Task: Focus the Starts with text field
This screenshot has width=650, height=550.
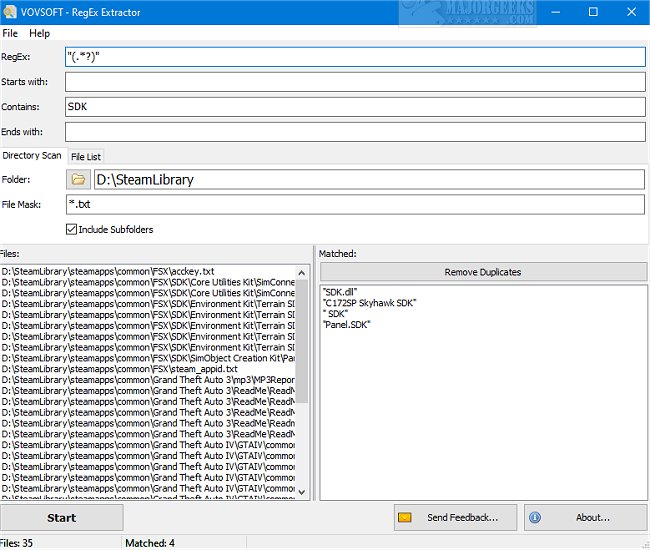Action: coord(354,82)
